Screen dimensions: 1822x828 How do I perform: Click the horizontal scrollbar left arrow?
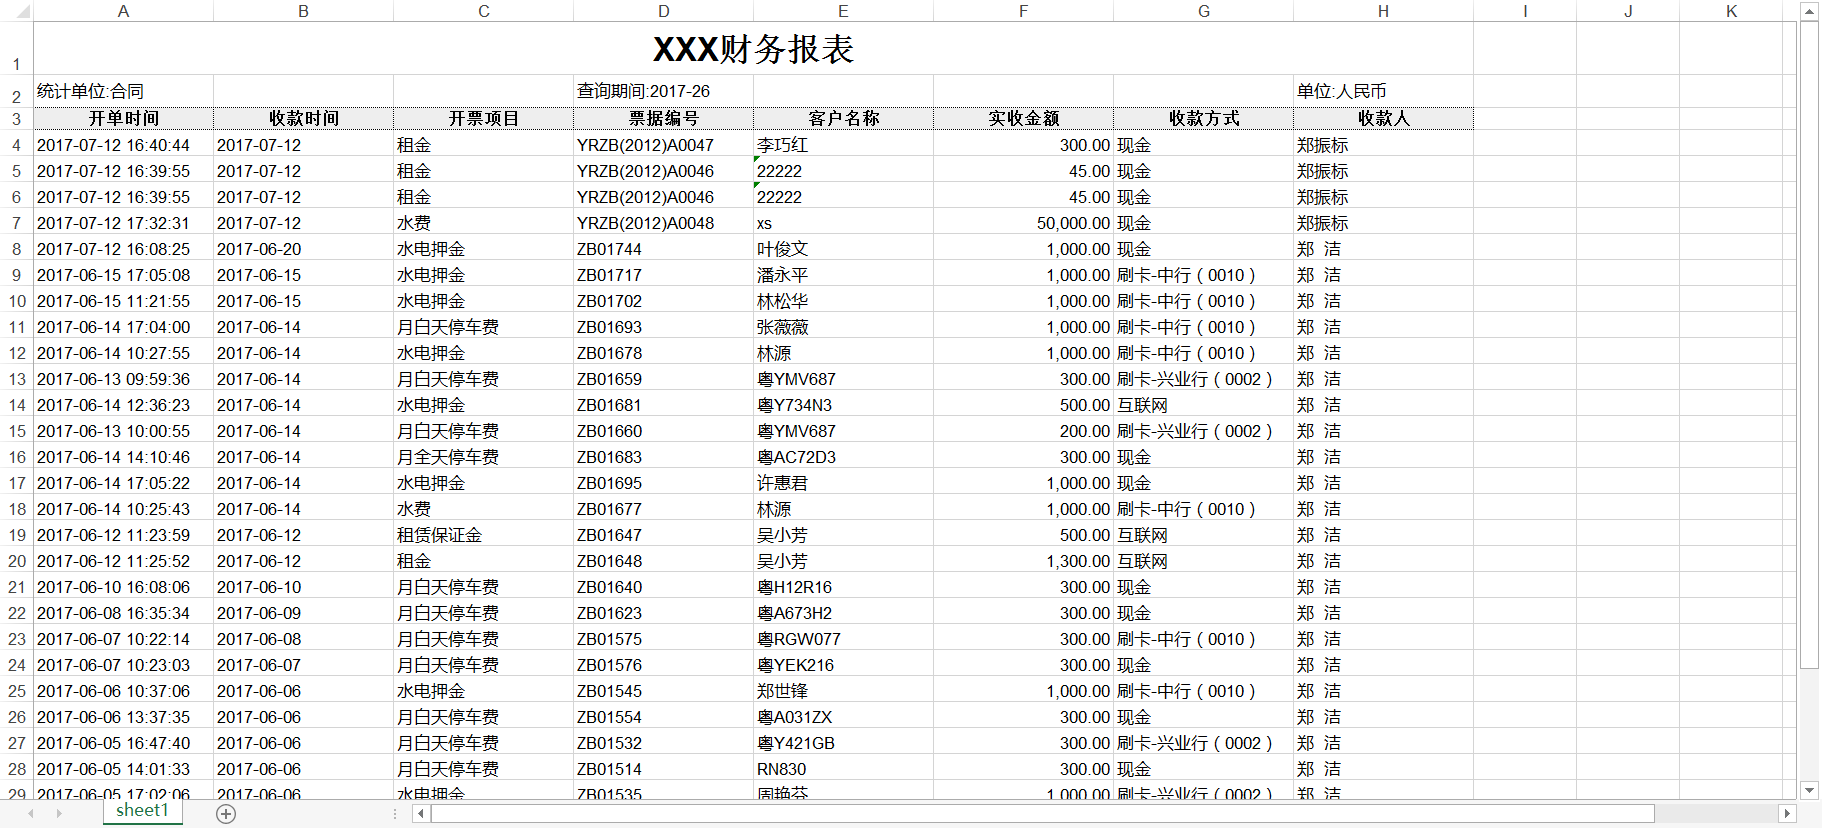(421, 814)
